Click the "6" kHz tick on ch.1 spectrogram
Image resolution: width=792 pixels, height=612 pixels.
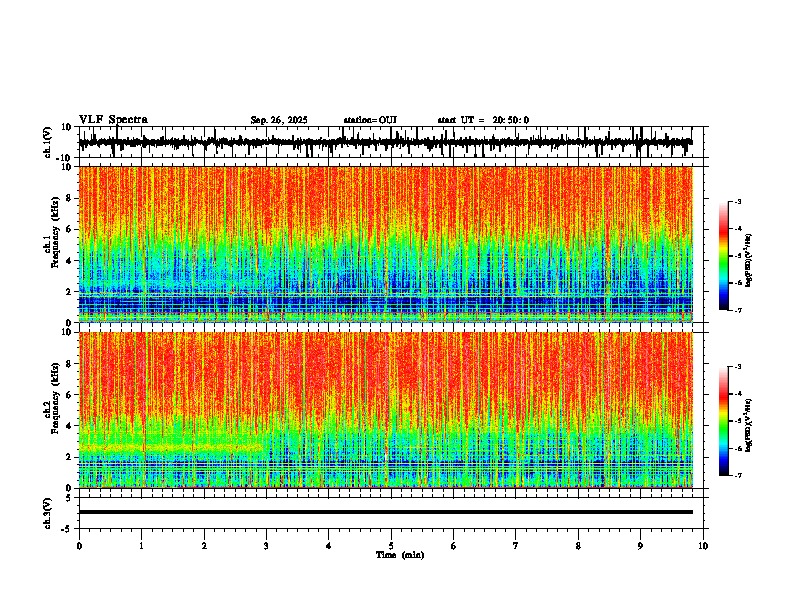pyautogui.click(x=69, y=229)
